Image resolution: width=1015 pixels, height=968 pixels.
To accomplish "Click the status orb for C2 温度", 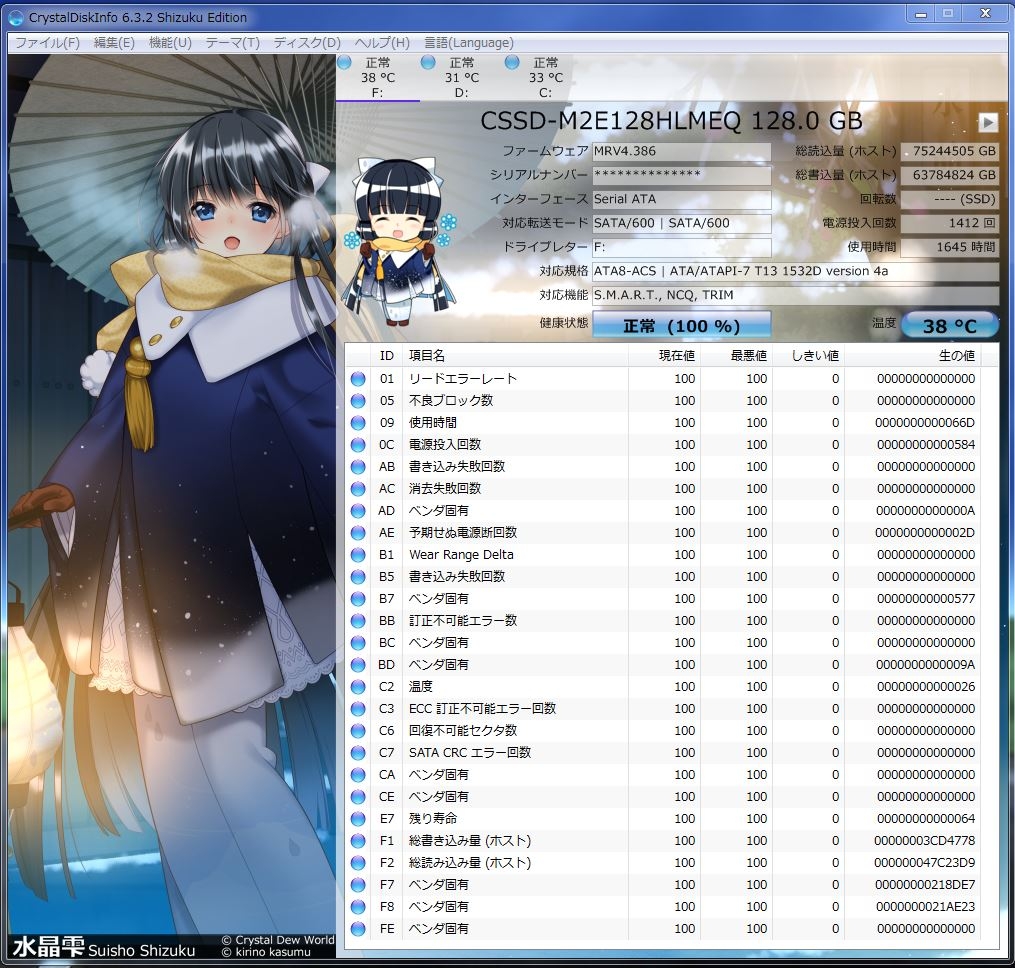I will point(358,687).
